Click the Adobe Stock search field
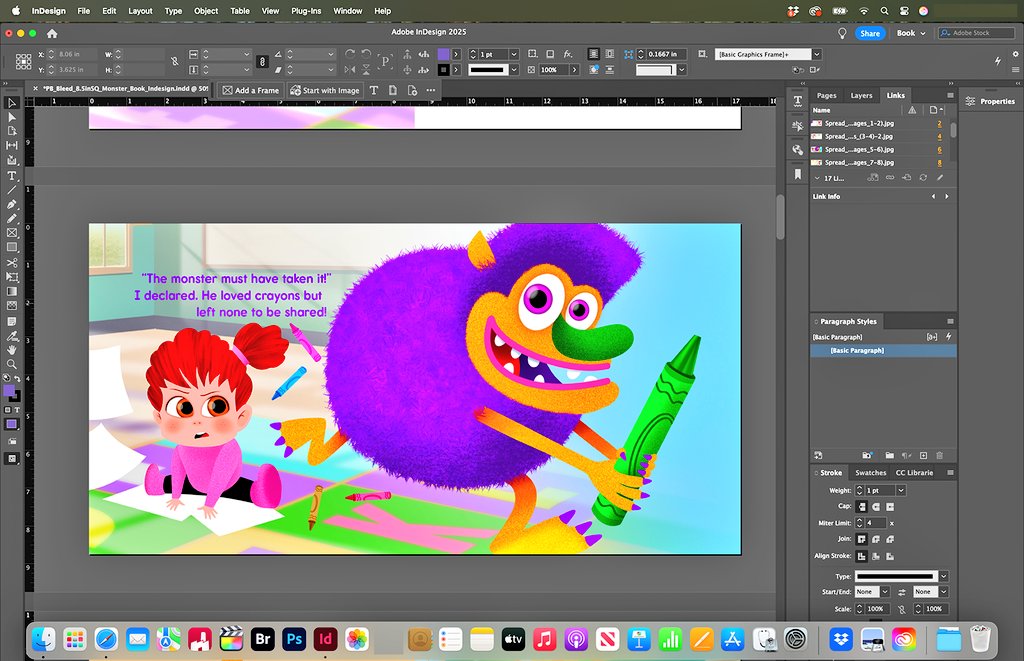 pyautogui.click(x=976, y=33)
